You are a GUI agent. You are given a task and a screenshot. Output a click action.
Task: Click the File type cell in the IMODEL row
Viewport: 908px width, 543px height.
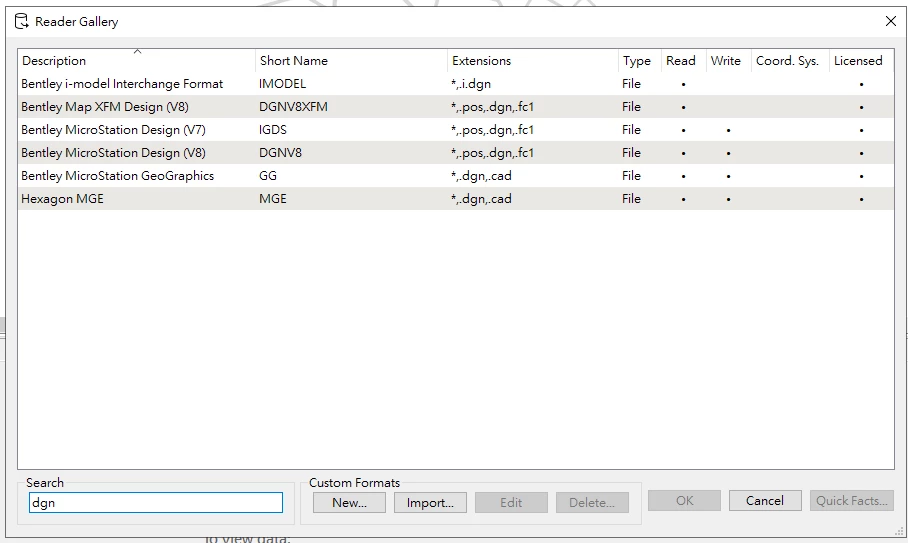coord(631,84)
